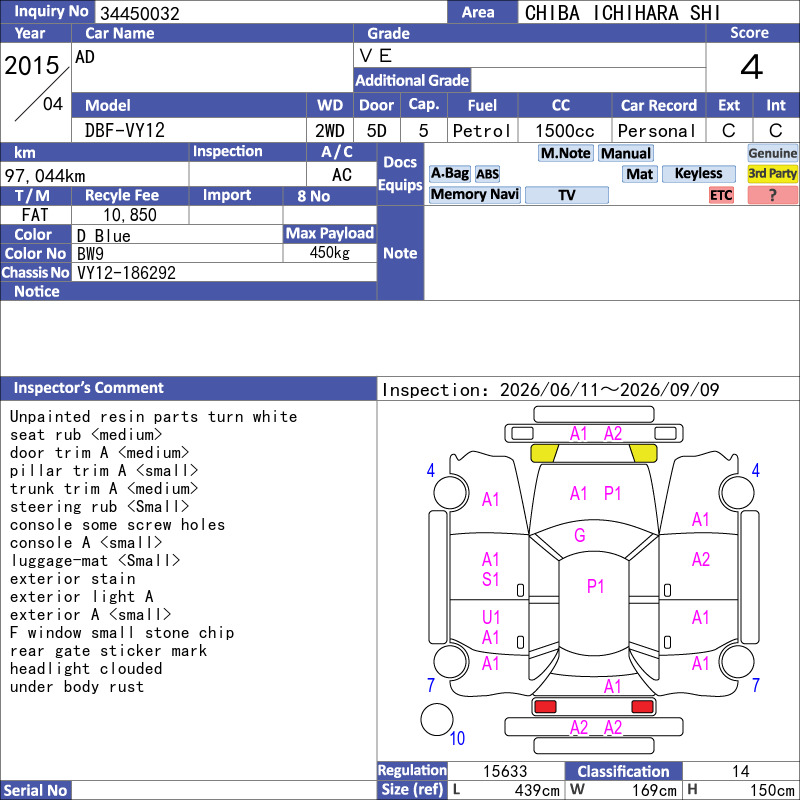Select the Mat equipment badge
The height and width of the screenshot is (800, 800).
[639, 174]
